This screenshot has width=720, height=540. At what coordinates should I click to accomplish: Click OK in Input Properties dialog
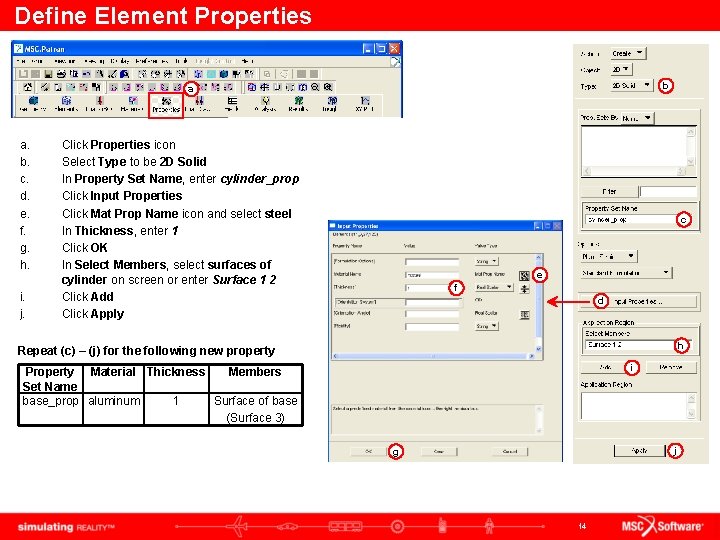[x=369, y=451]
